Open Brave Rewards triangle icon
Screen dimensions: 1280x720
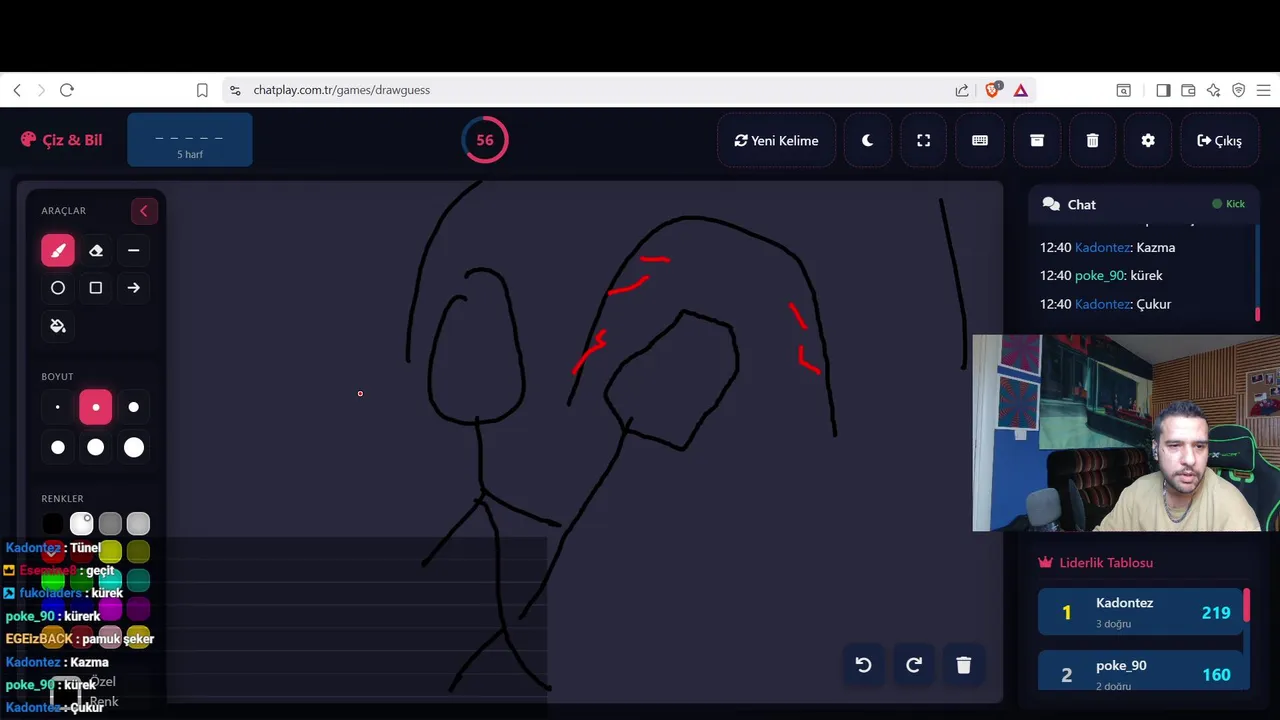pos(1020,90)
